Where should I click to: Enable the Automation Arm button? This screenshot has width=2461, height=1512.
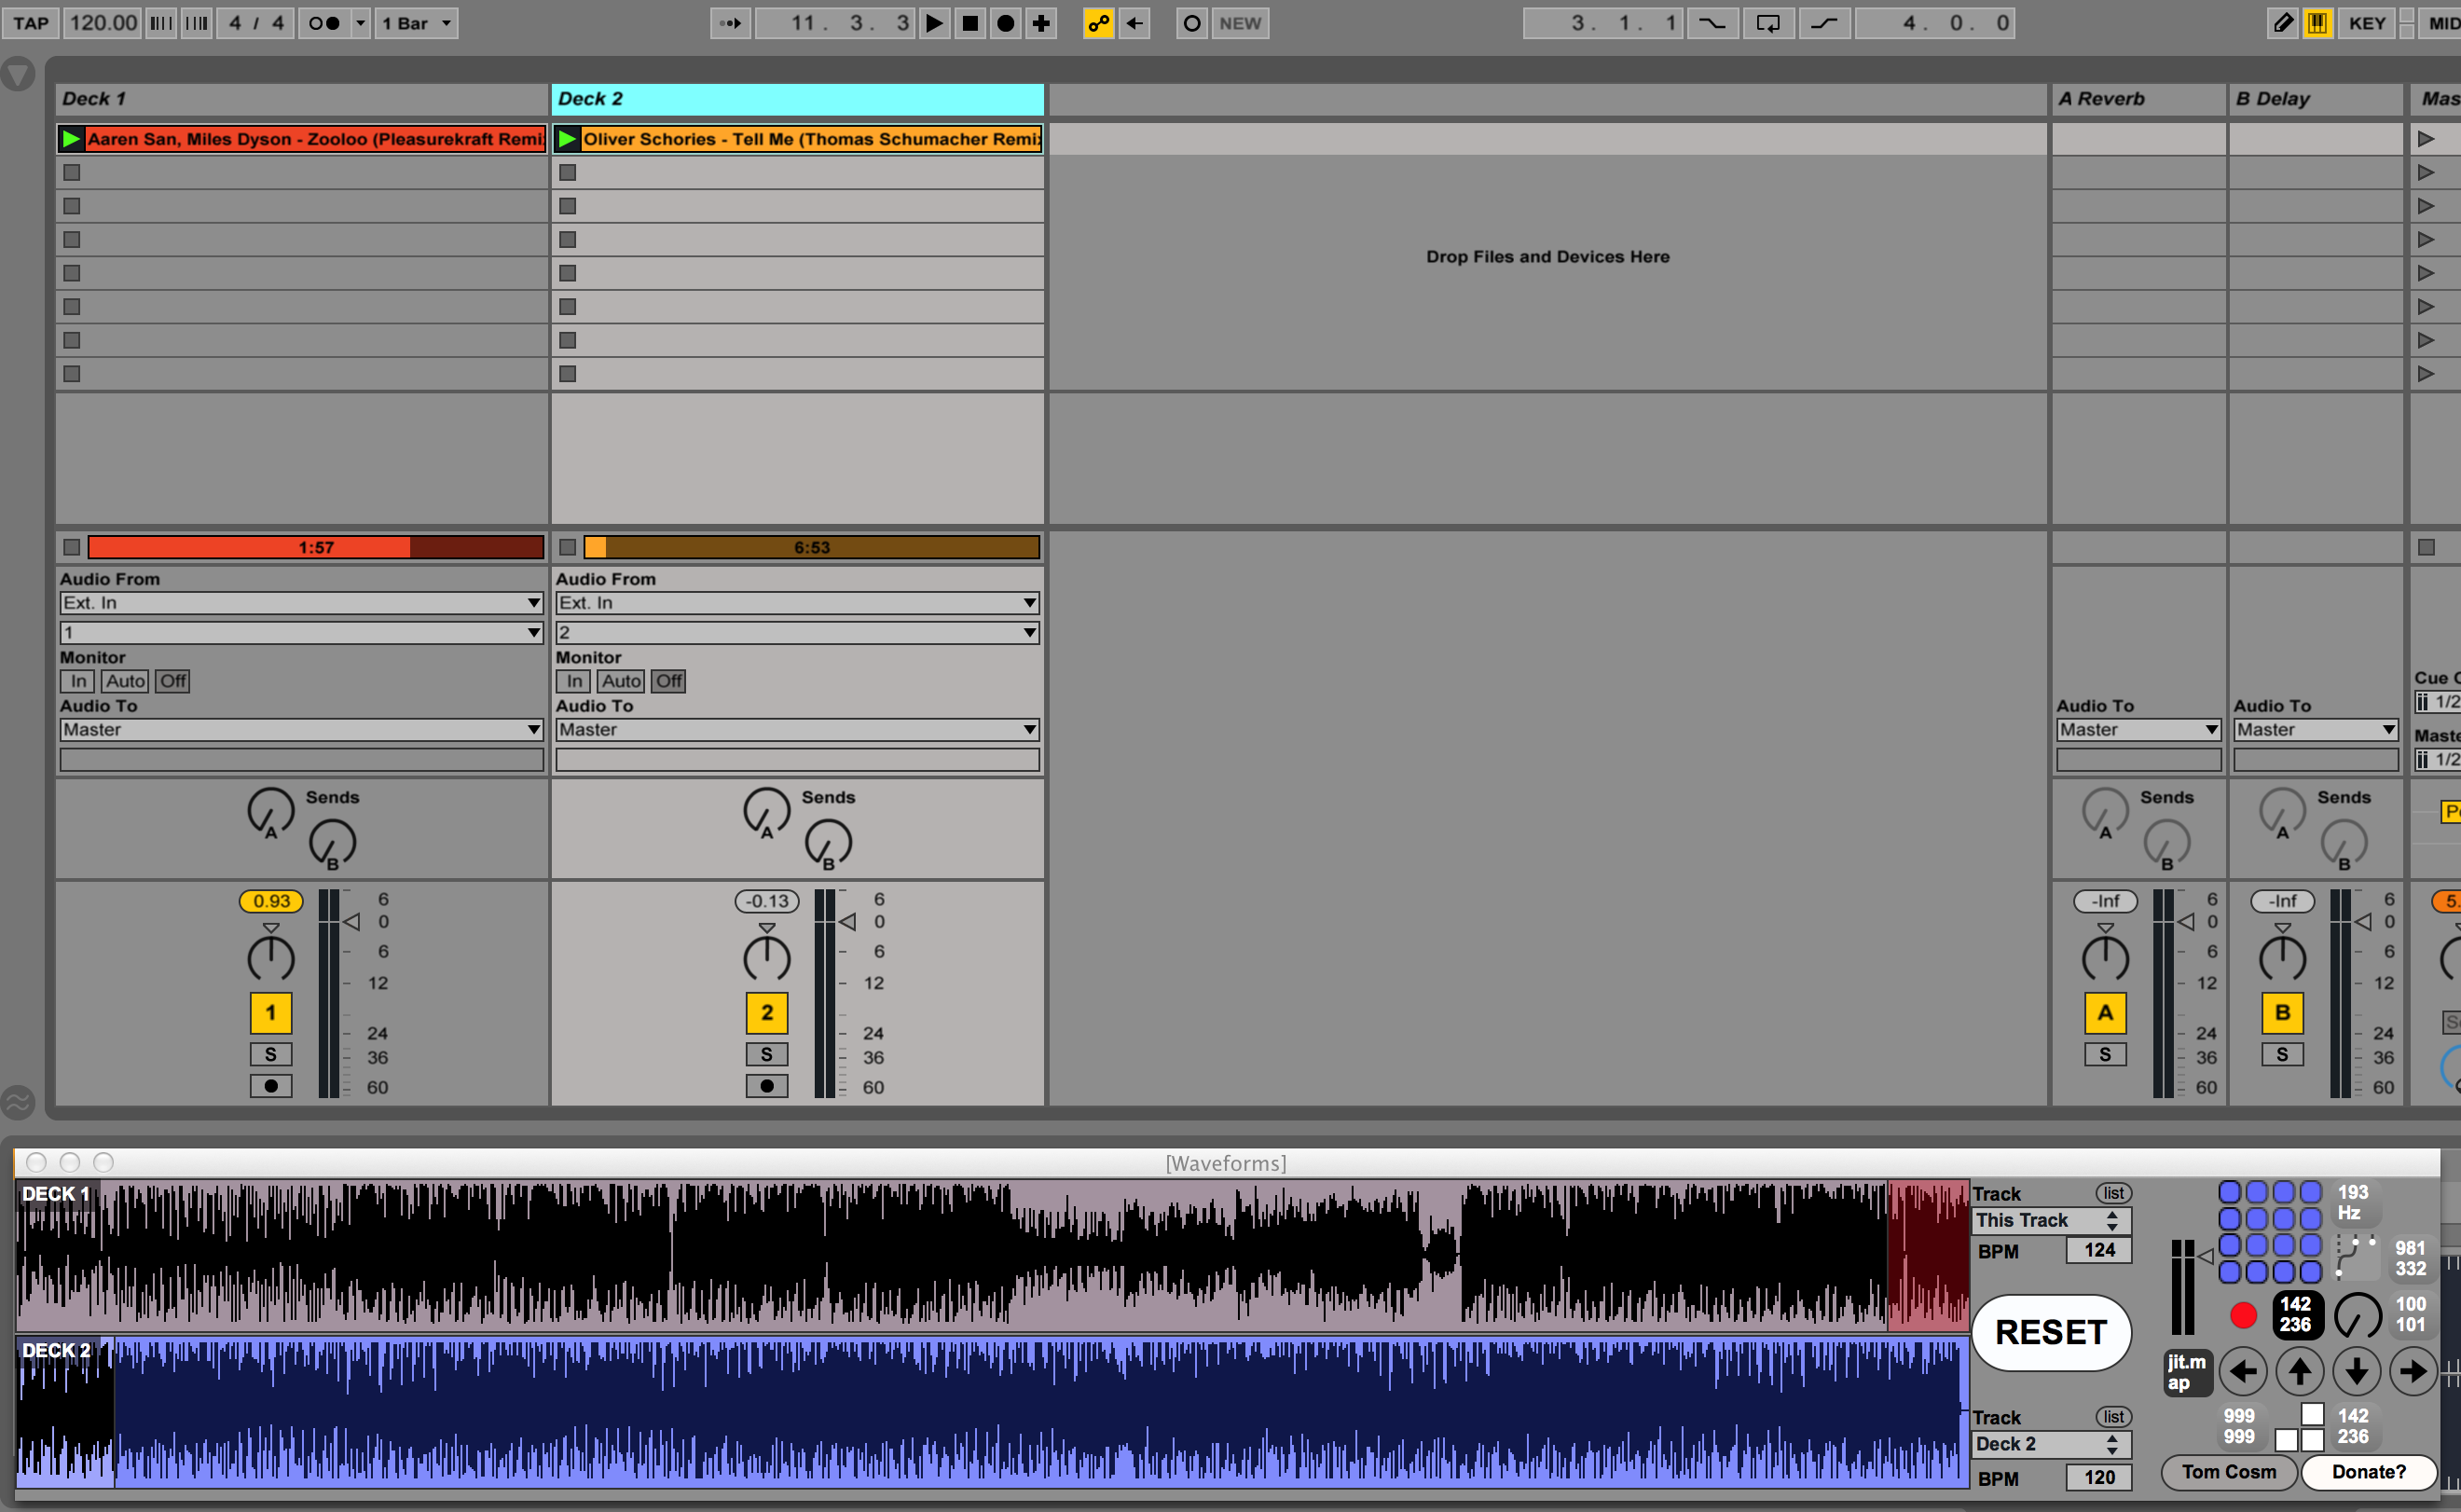(x=1098, y=23)
